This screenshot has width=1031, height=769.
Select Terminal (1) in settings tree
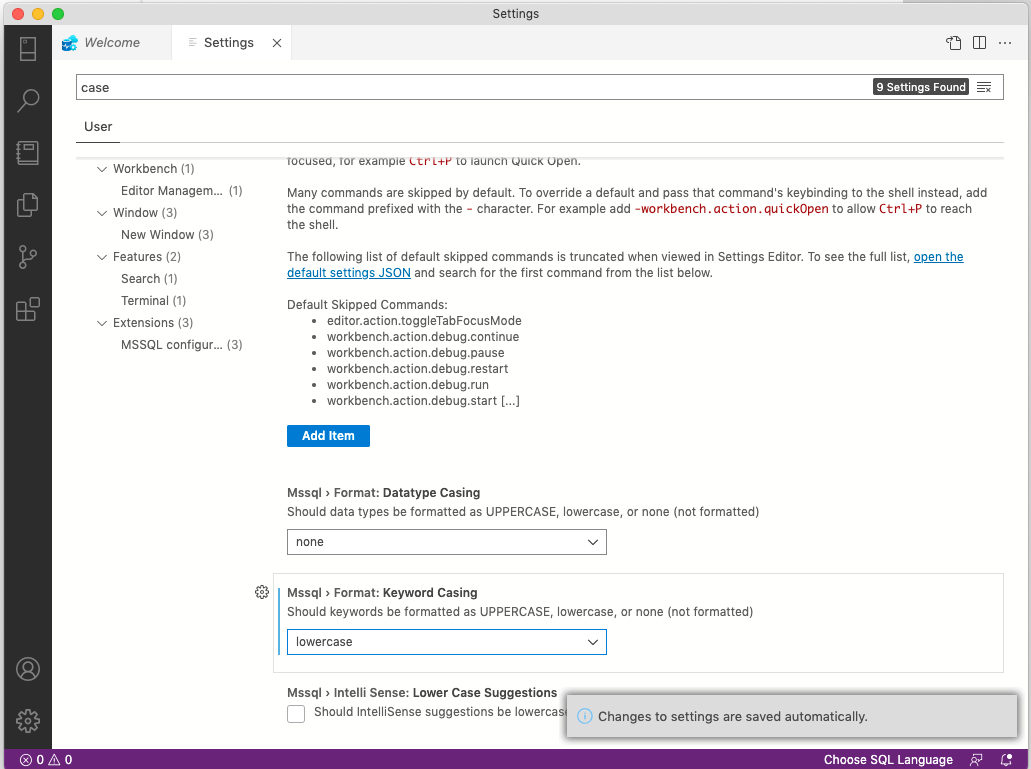[x=153, y=300]
